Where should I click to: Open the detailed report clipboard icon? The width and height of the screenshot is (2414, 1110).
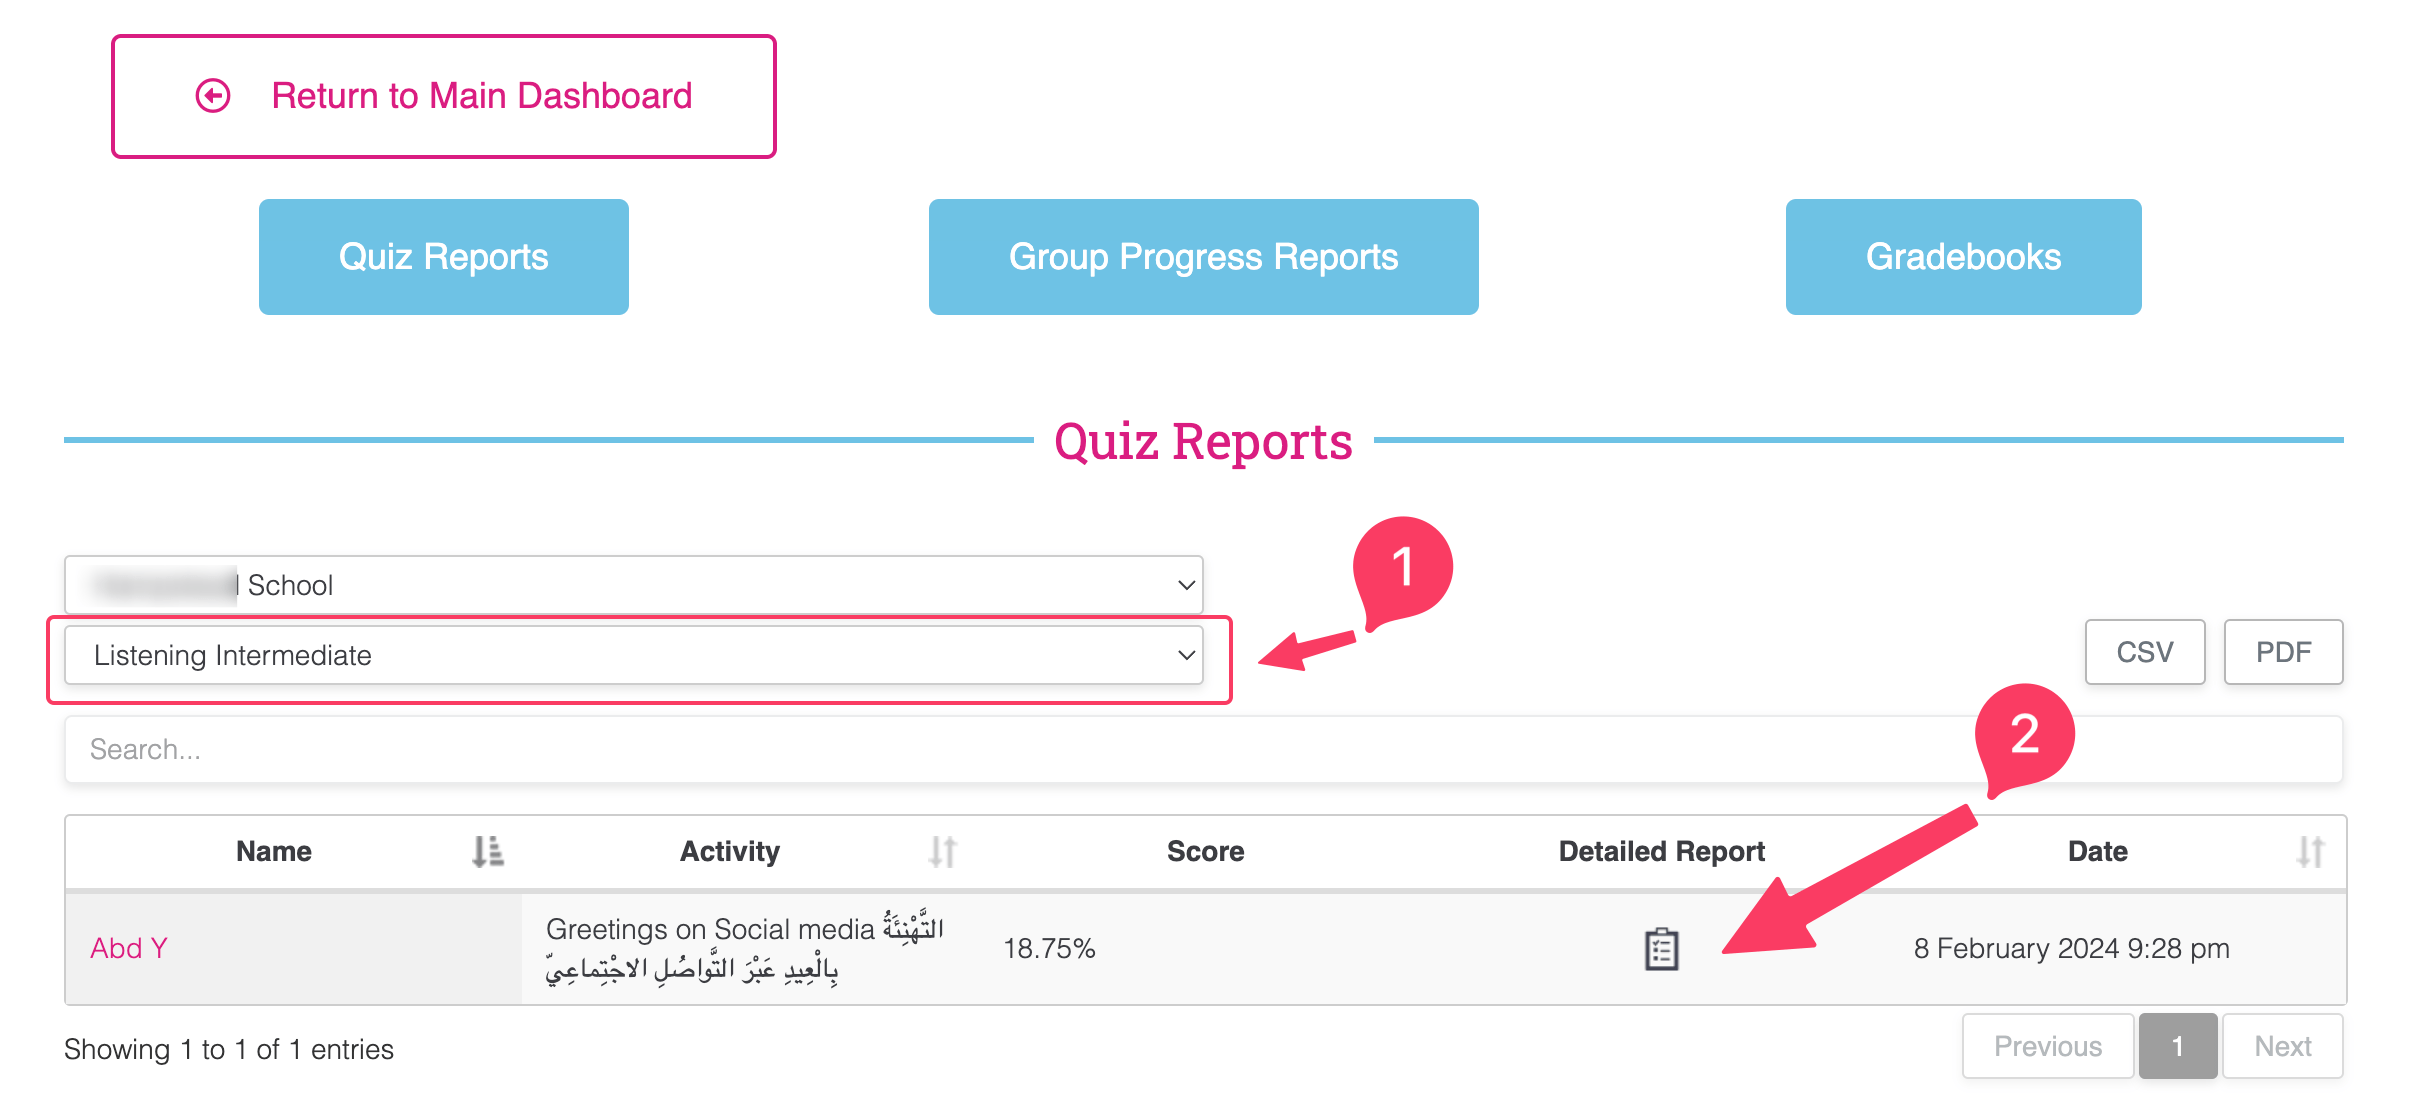tap(1661, 949)
